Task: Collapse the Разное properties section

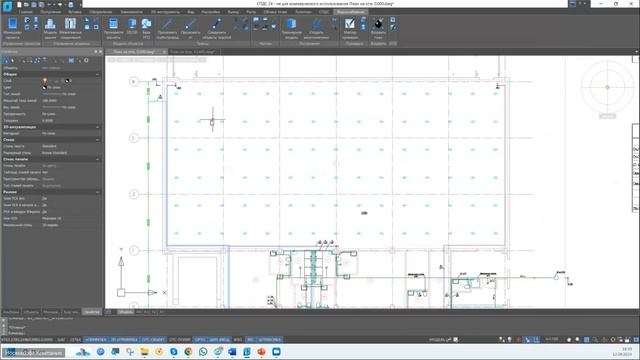Action: 98,192
